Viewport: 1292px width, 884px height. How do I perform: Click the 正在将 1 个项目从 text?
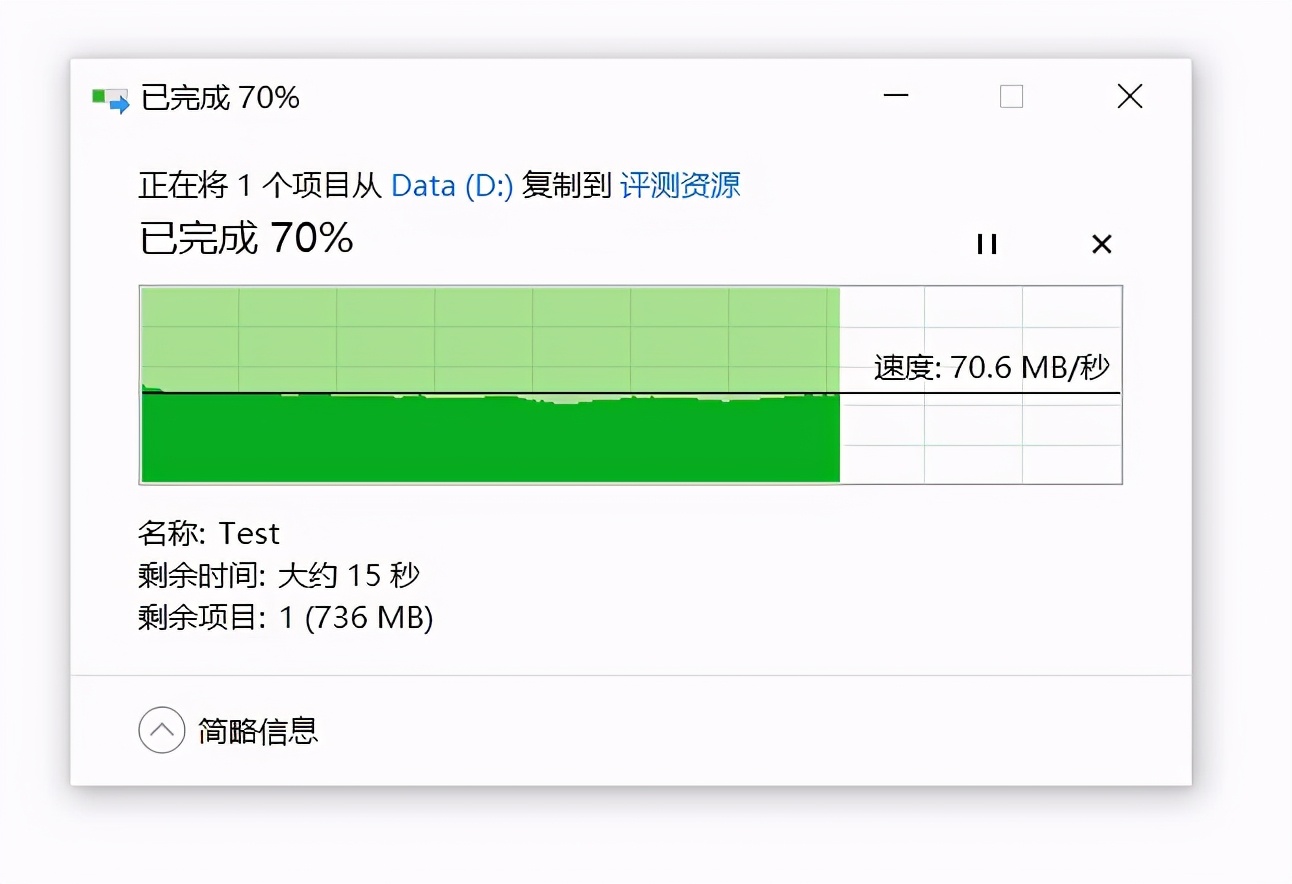coord(260,186)
